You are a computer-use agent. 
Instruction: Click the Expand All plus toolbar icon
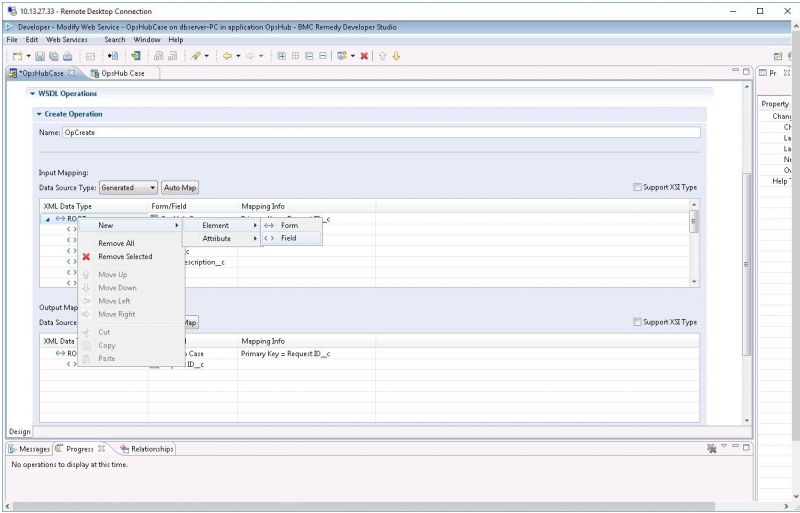281,56
